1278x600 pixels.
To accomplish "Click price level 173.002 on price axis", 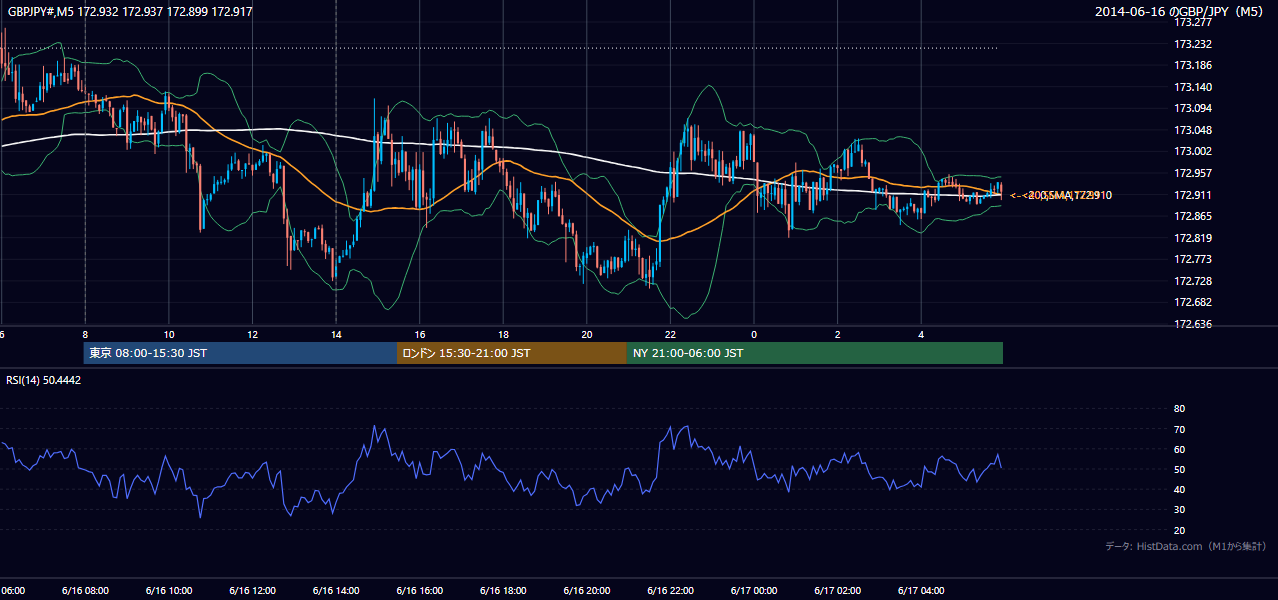I will point(1193,151).
